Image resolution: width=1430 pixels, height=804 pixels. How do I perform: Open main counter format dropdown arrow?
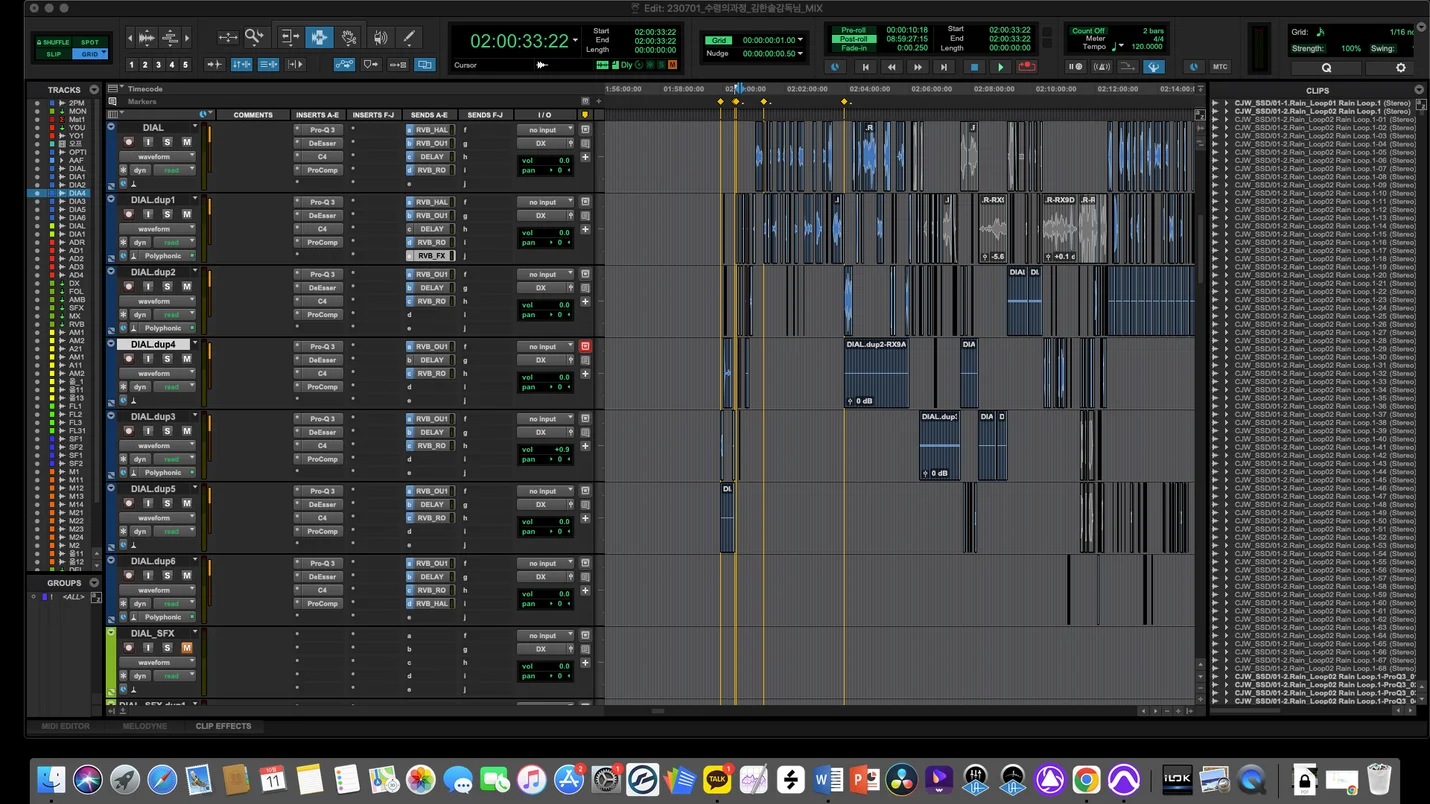(x=576, y=40)
